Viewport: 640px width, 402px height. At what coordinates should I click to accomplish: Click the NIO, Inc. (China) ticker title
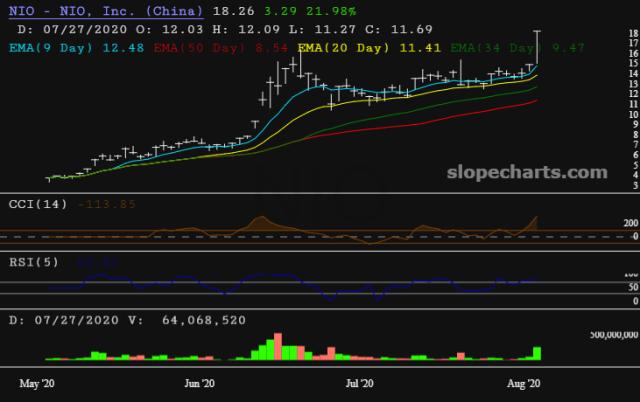(103, 12)
